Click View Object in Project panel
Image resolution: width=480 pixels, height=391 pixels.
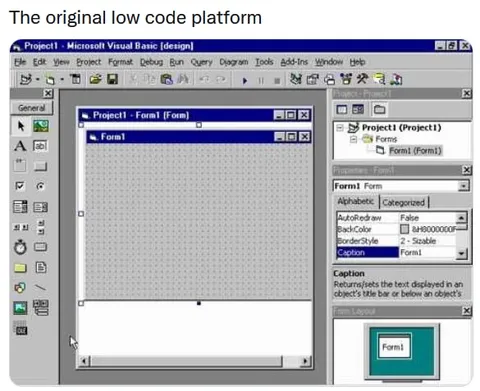(358, 109)
